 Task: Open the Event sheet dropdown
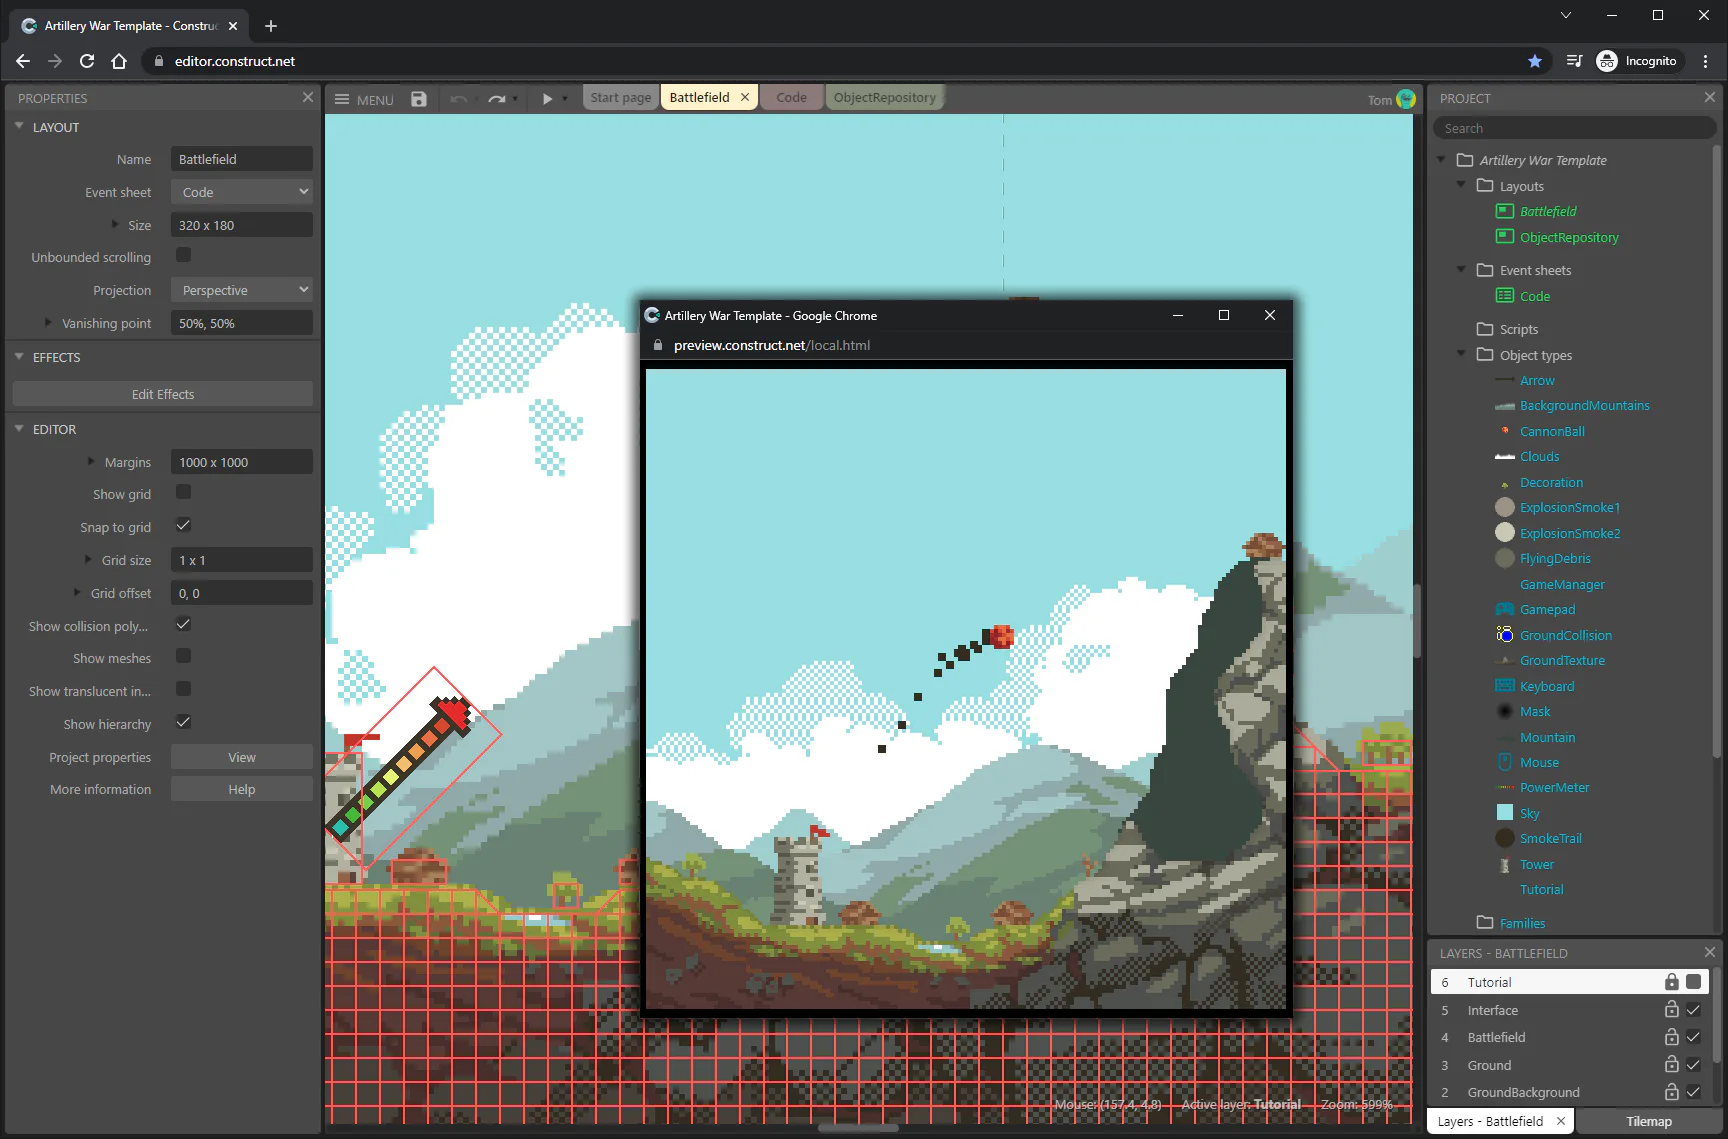pyautogui.click(x=242, y=192)
